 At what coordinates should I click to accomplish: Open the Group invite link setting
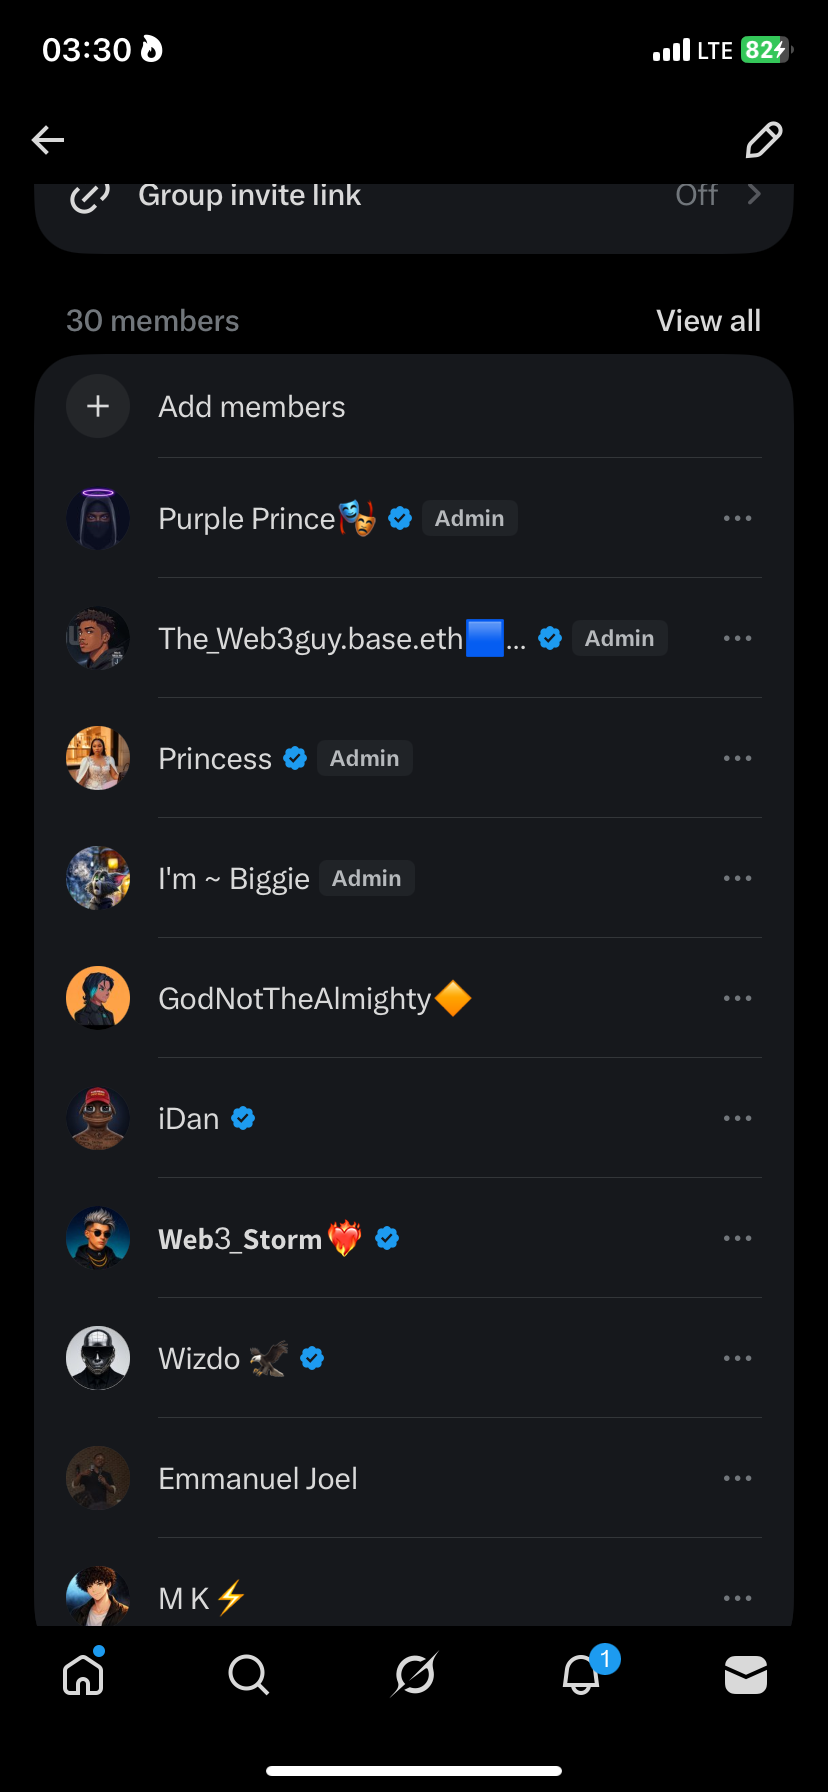pyautogui.click(x=414, y=196)
